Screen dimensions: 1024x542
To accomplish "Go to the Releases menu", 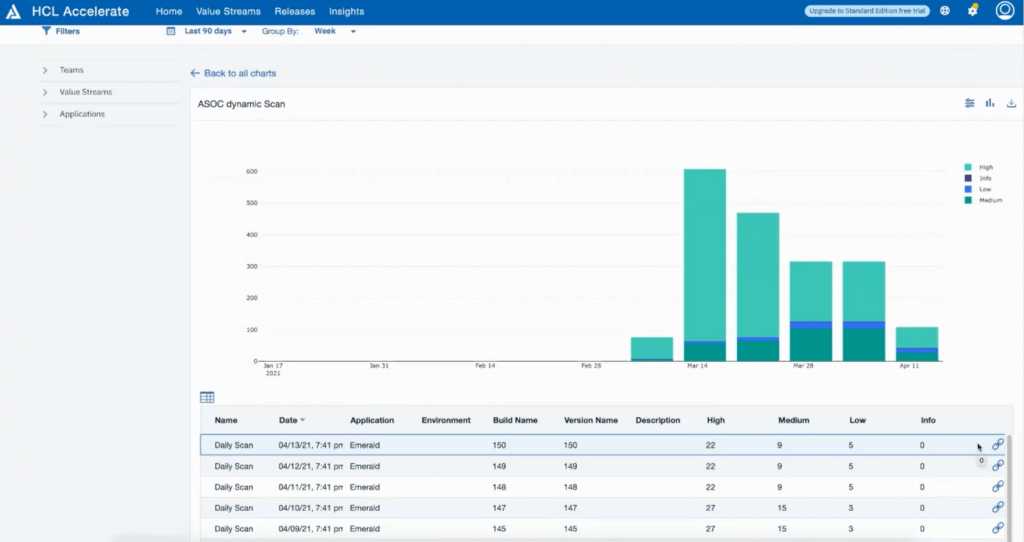I will tap(294, 12).
